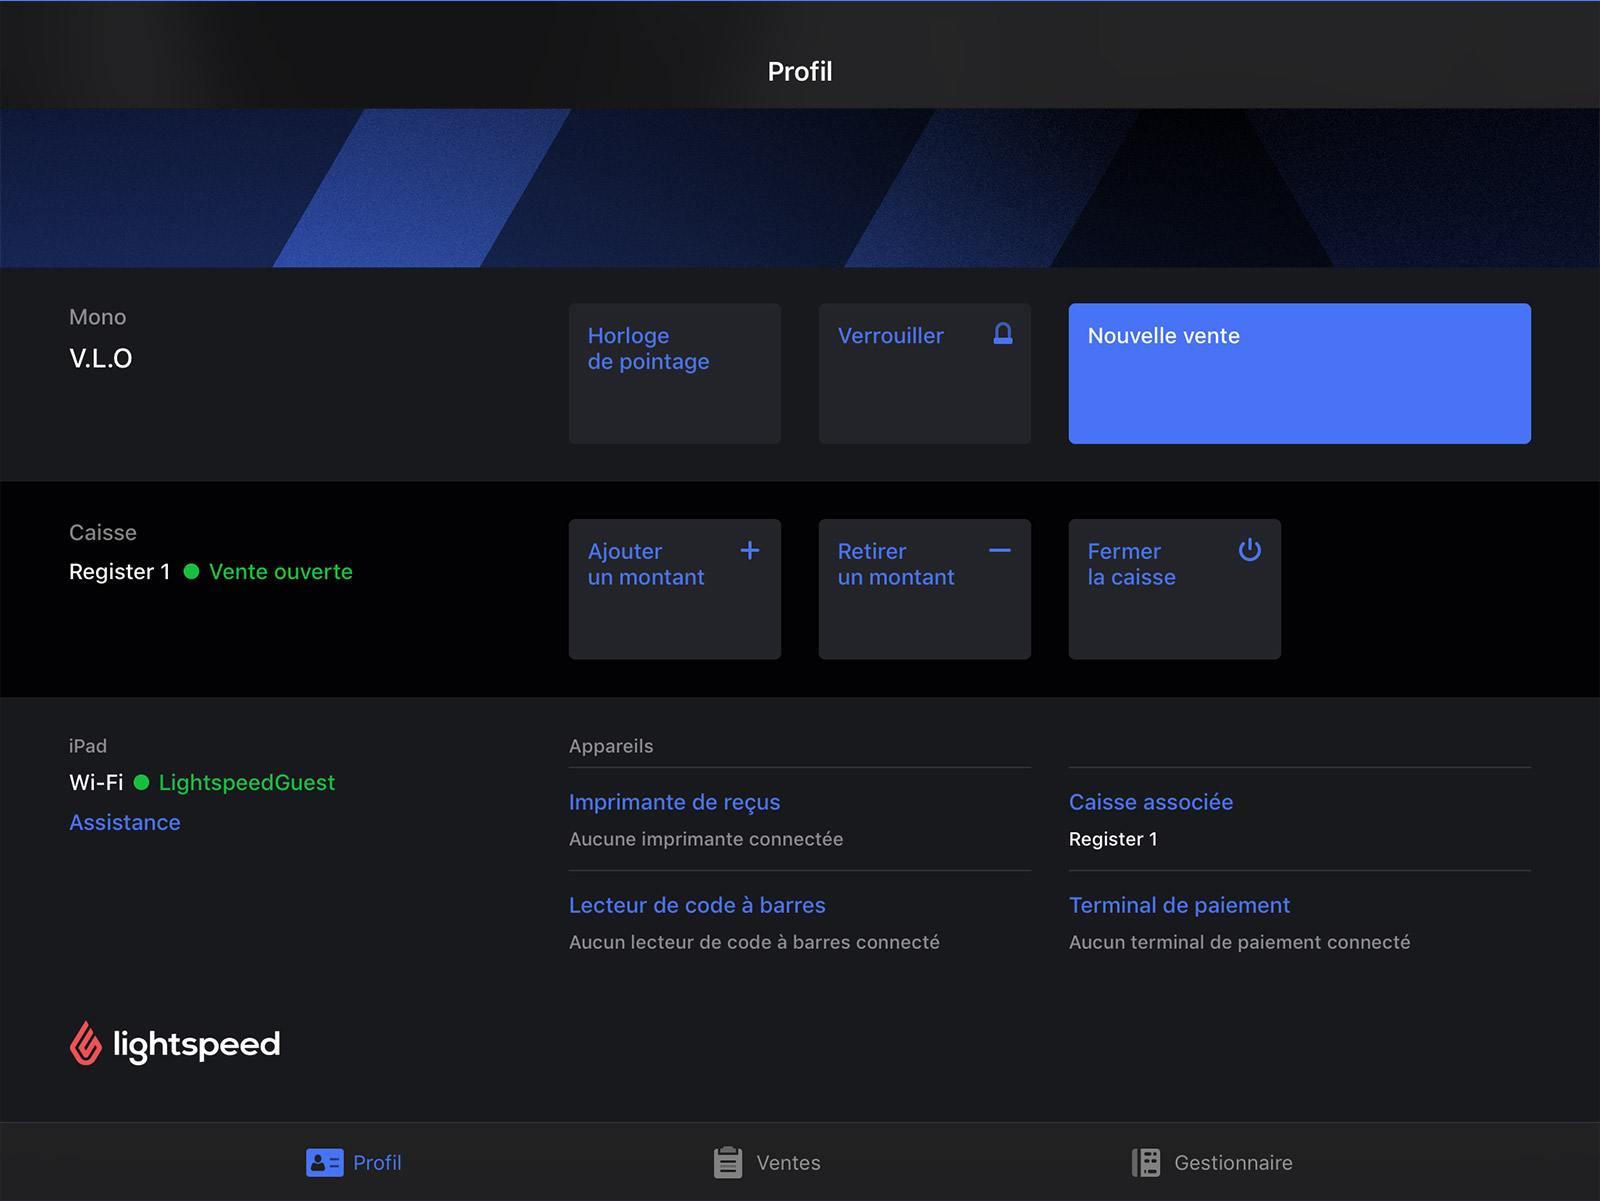Viewport: 1600px width, 1201px height.
Task: Click the minus icon on Retirer un montant
Action: pos(1000,550)
